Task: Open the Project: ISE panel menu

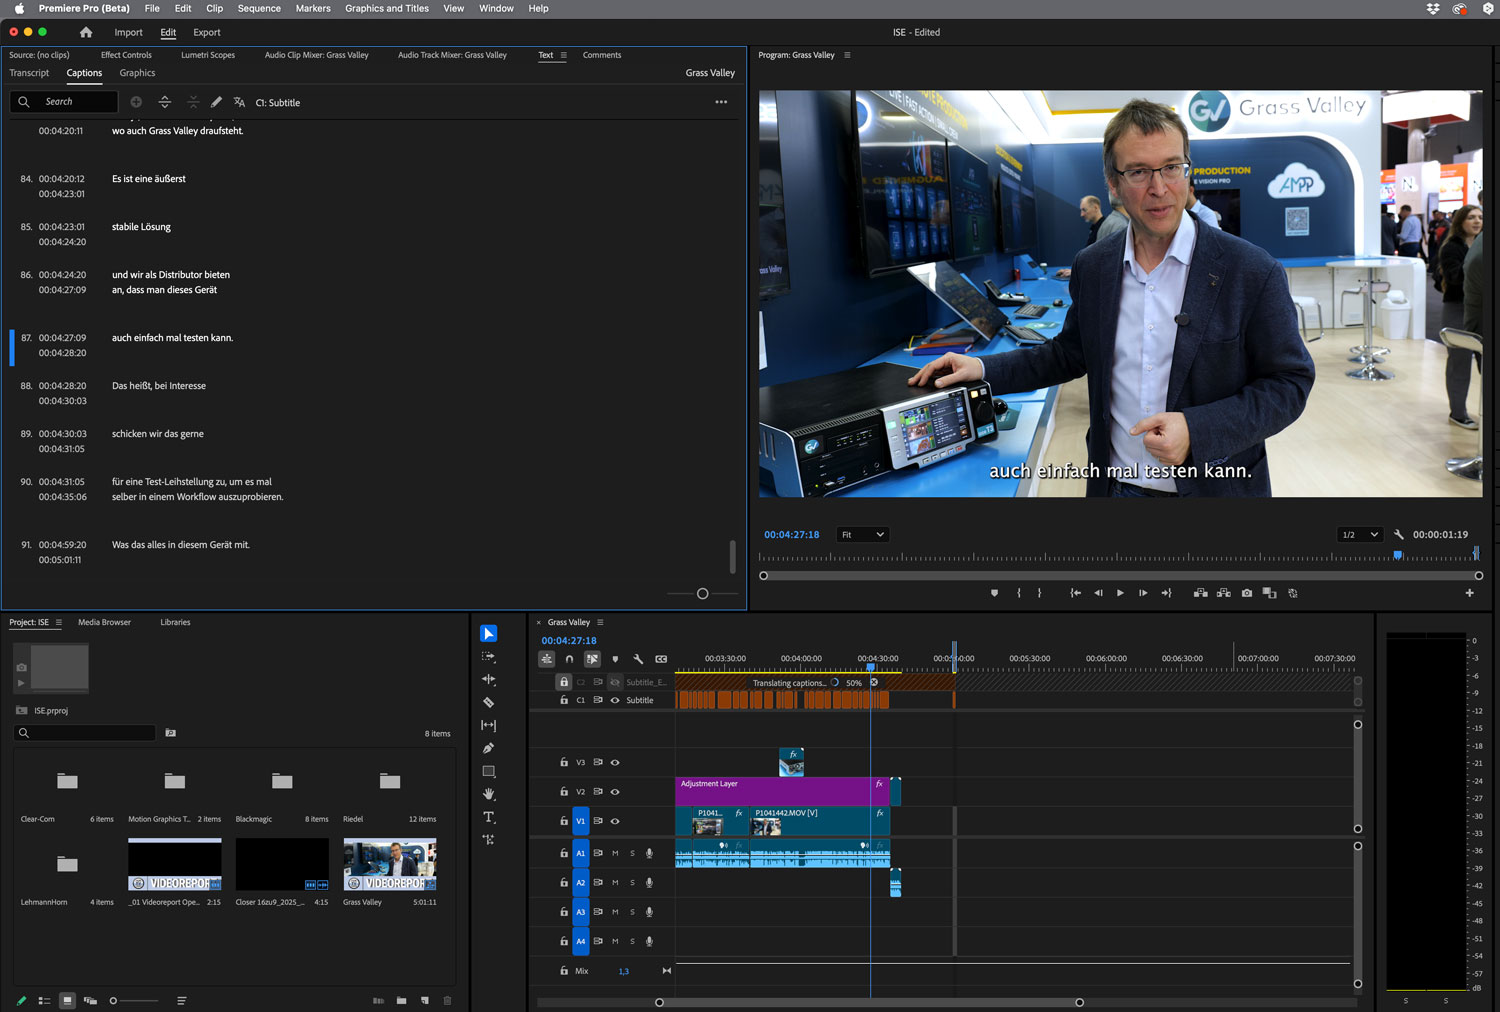Action: pos(58,622)
